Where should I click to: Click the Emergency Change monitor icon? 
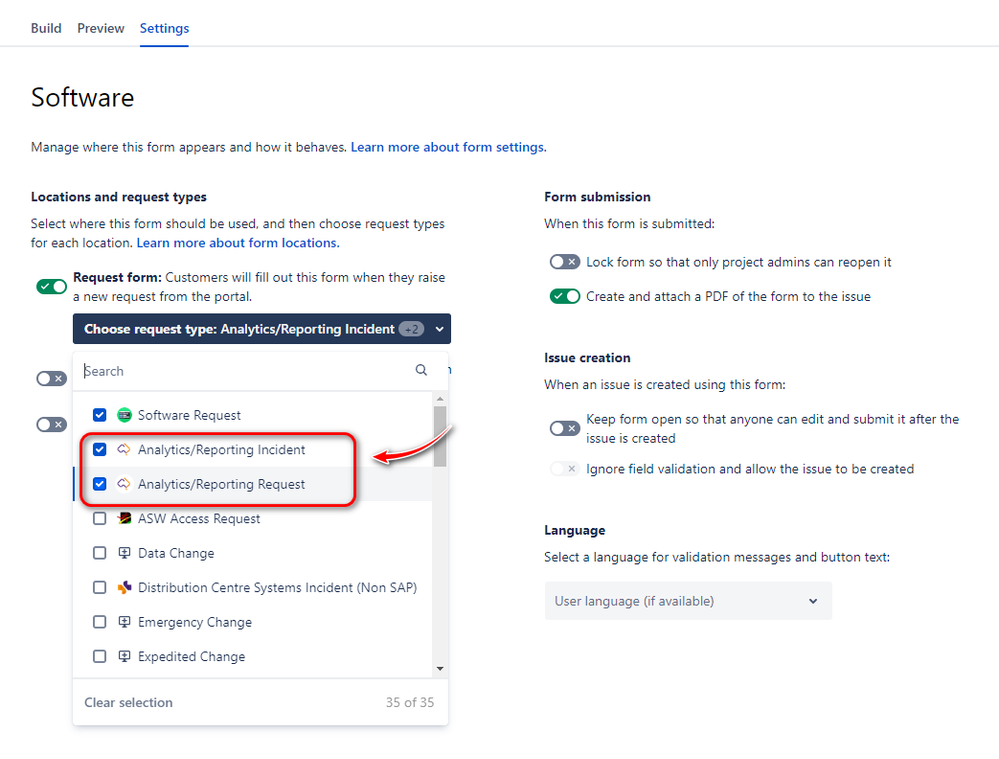pos(124,621)
